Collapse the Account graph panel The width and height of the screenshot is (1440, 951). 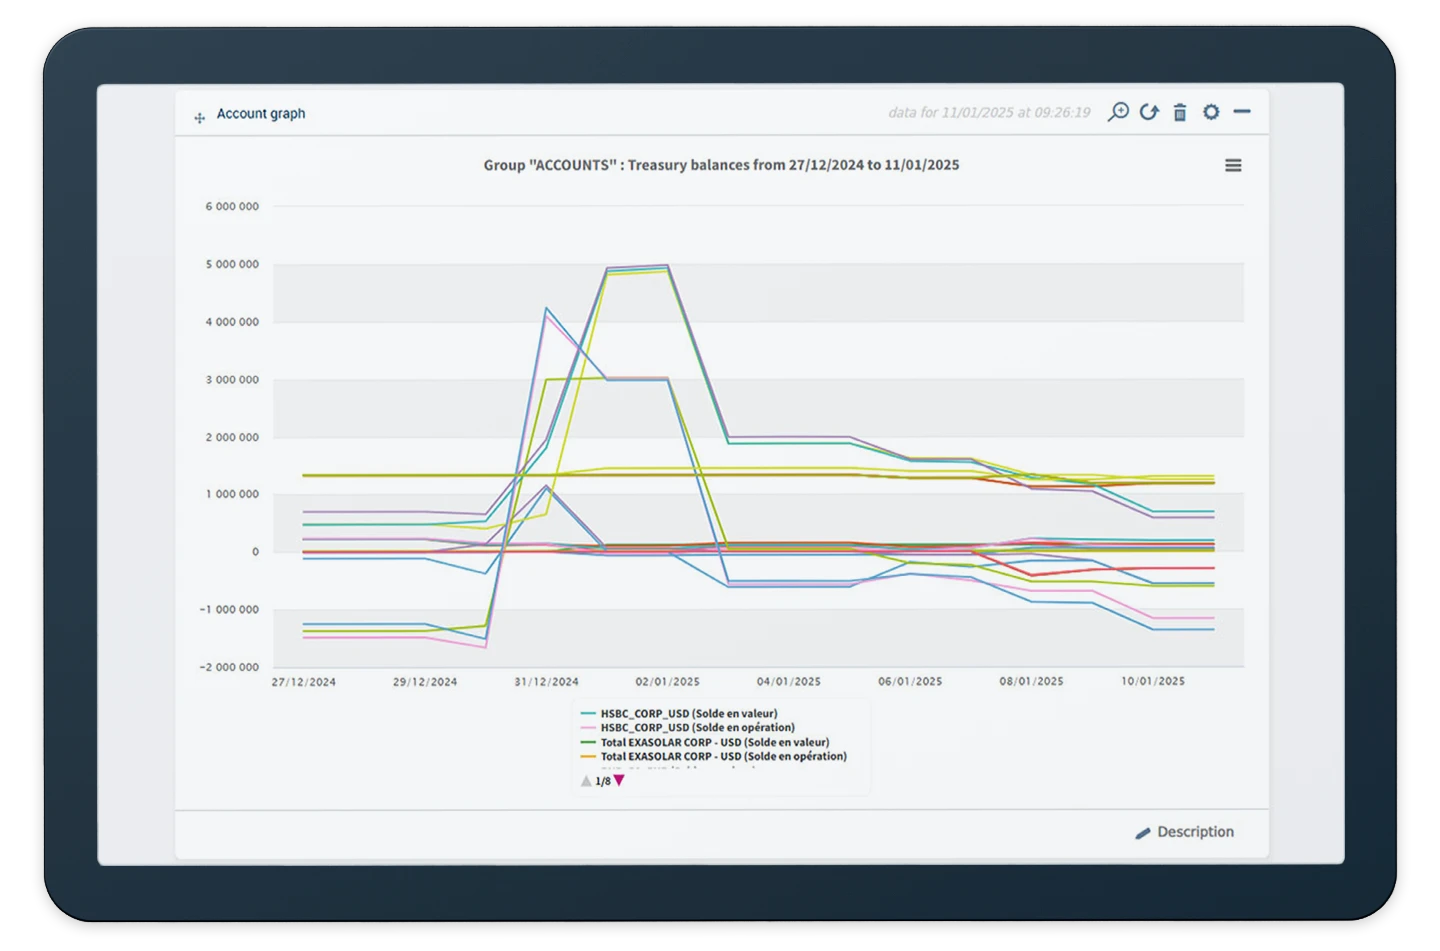coord(1242,112)
